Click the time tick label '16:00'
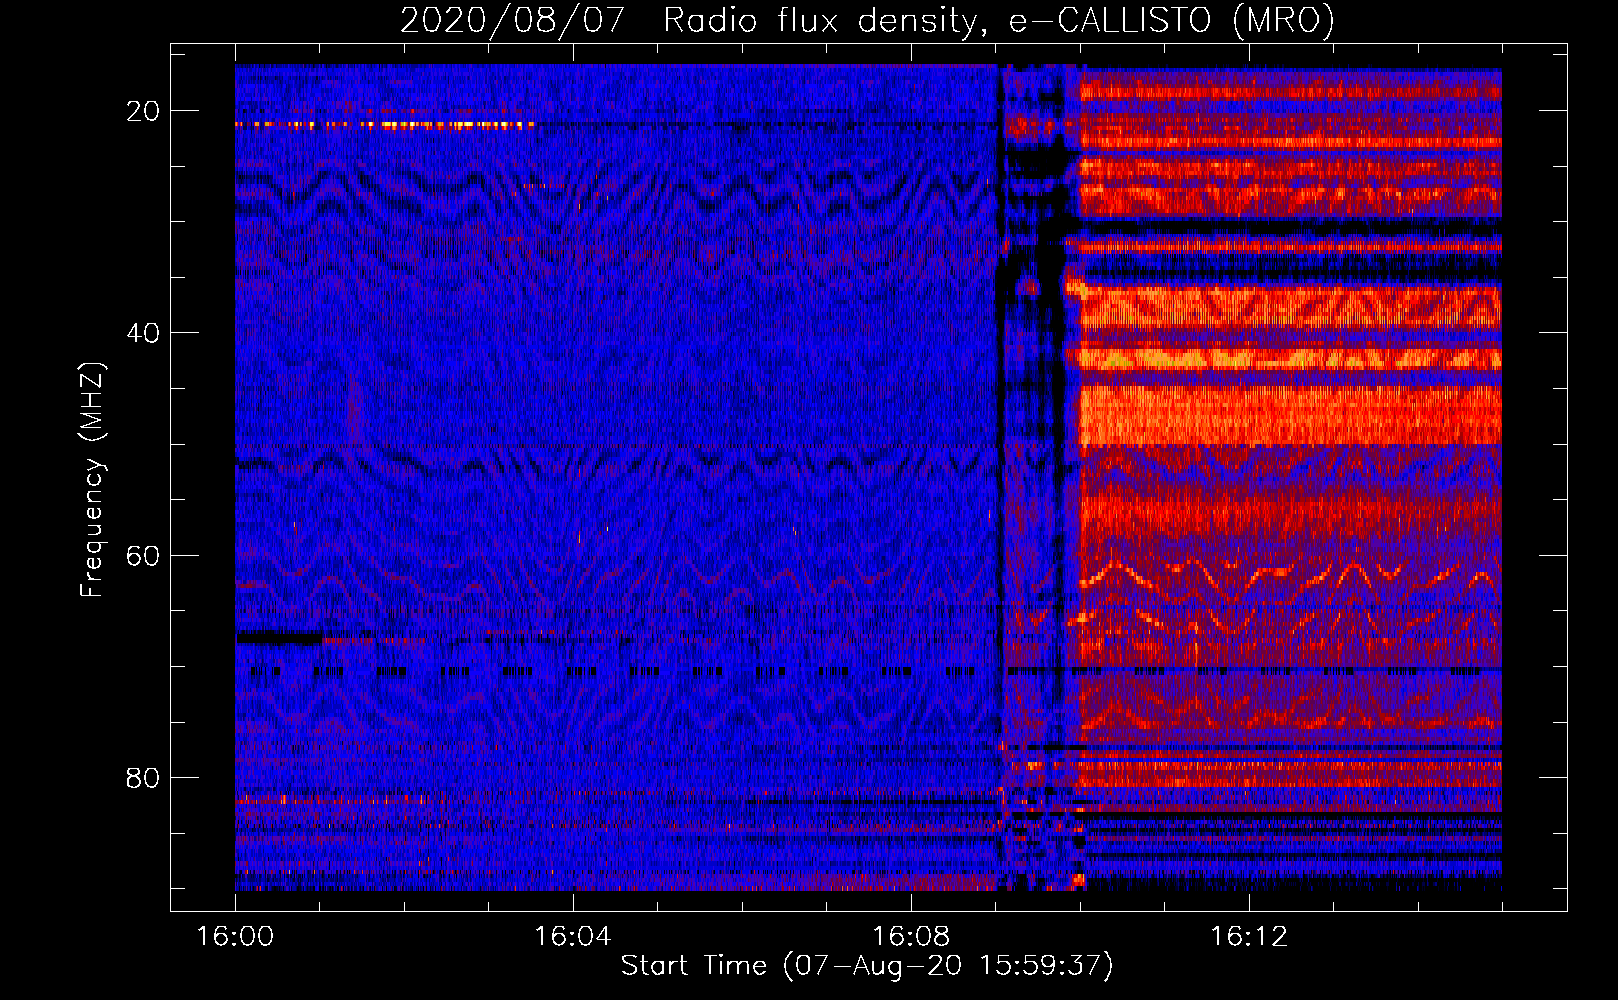This screenshot has height=1000, width=1618. tap(235, 936)
